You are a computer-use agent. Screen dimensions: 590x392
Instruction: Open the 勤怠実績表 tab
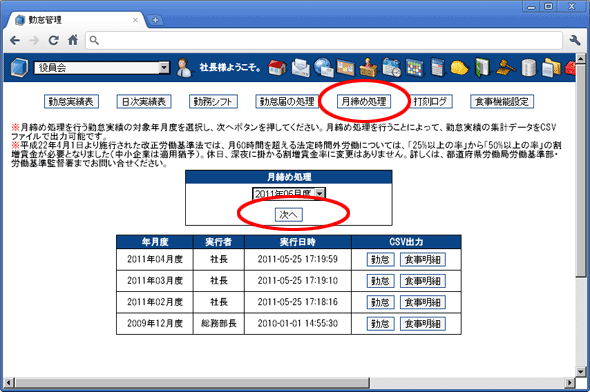point(71,102)
